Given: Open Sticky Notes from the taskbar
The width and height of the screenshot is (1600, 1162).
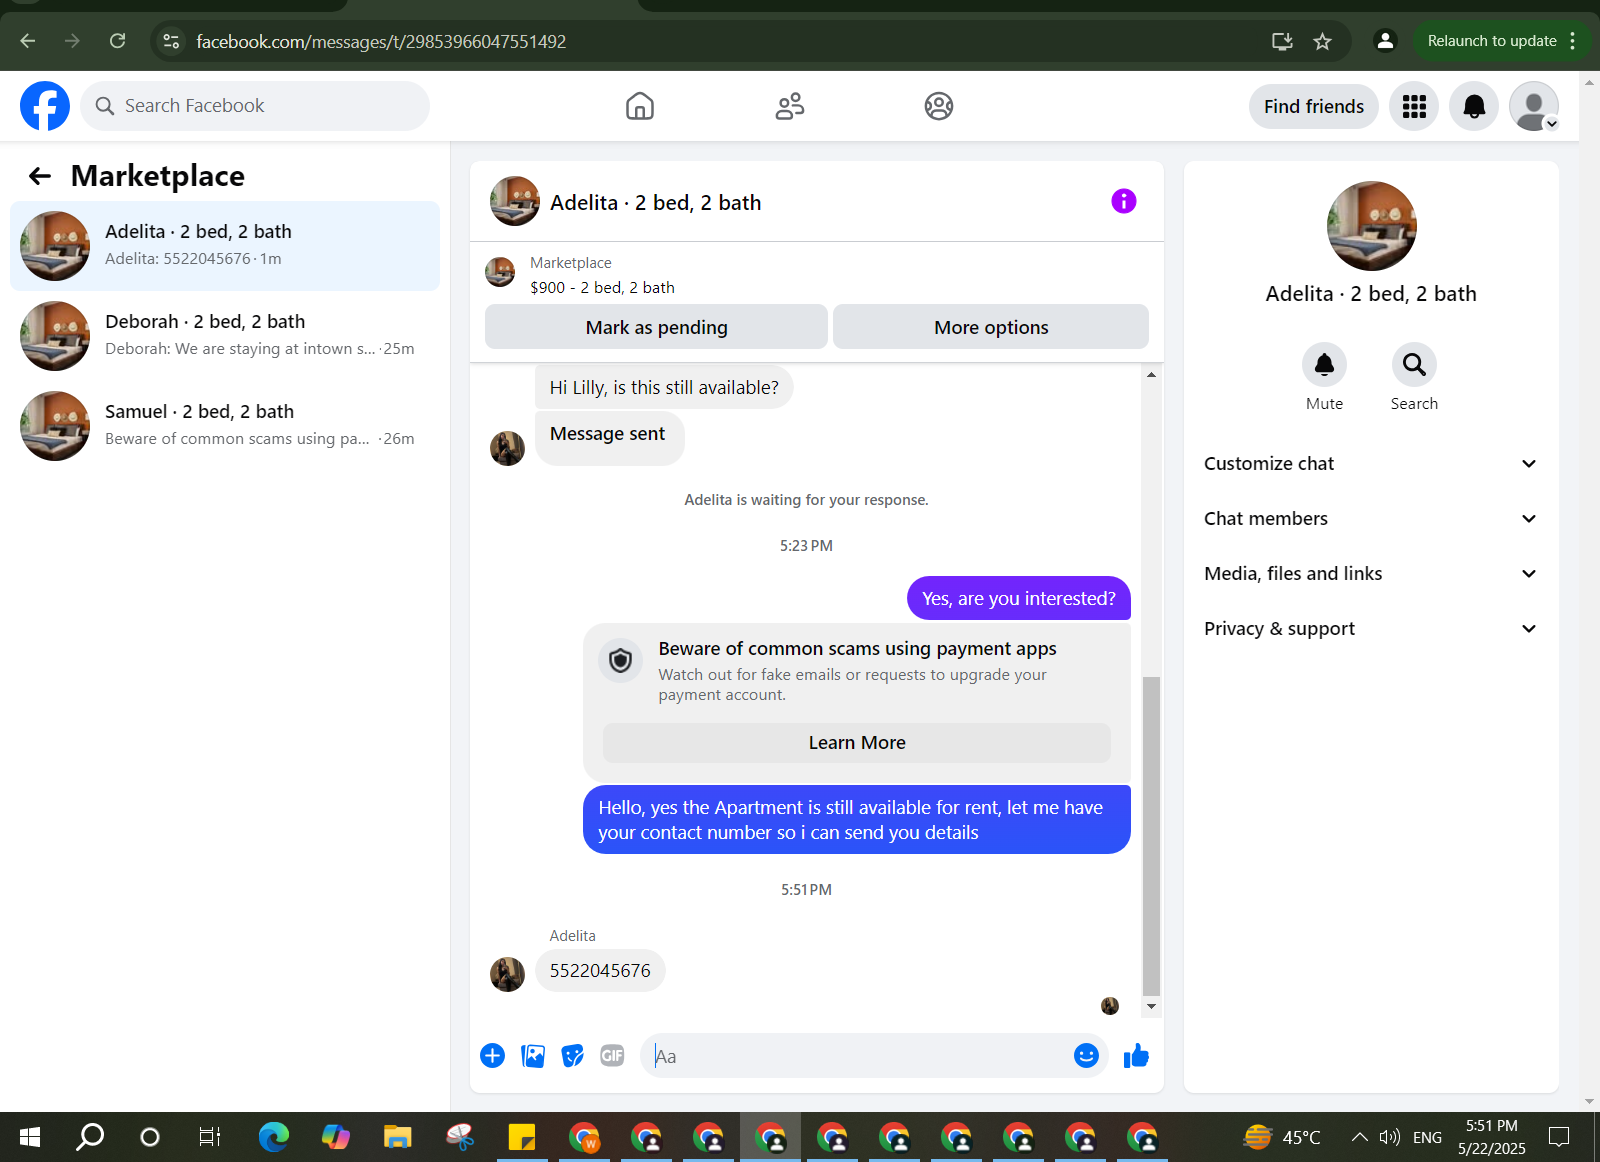Looking at the screenshot, I should tap(521, 1137).
